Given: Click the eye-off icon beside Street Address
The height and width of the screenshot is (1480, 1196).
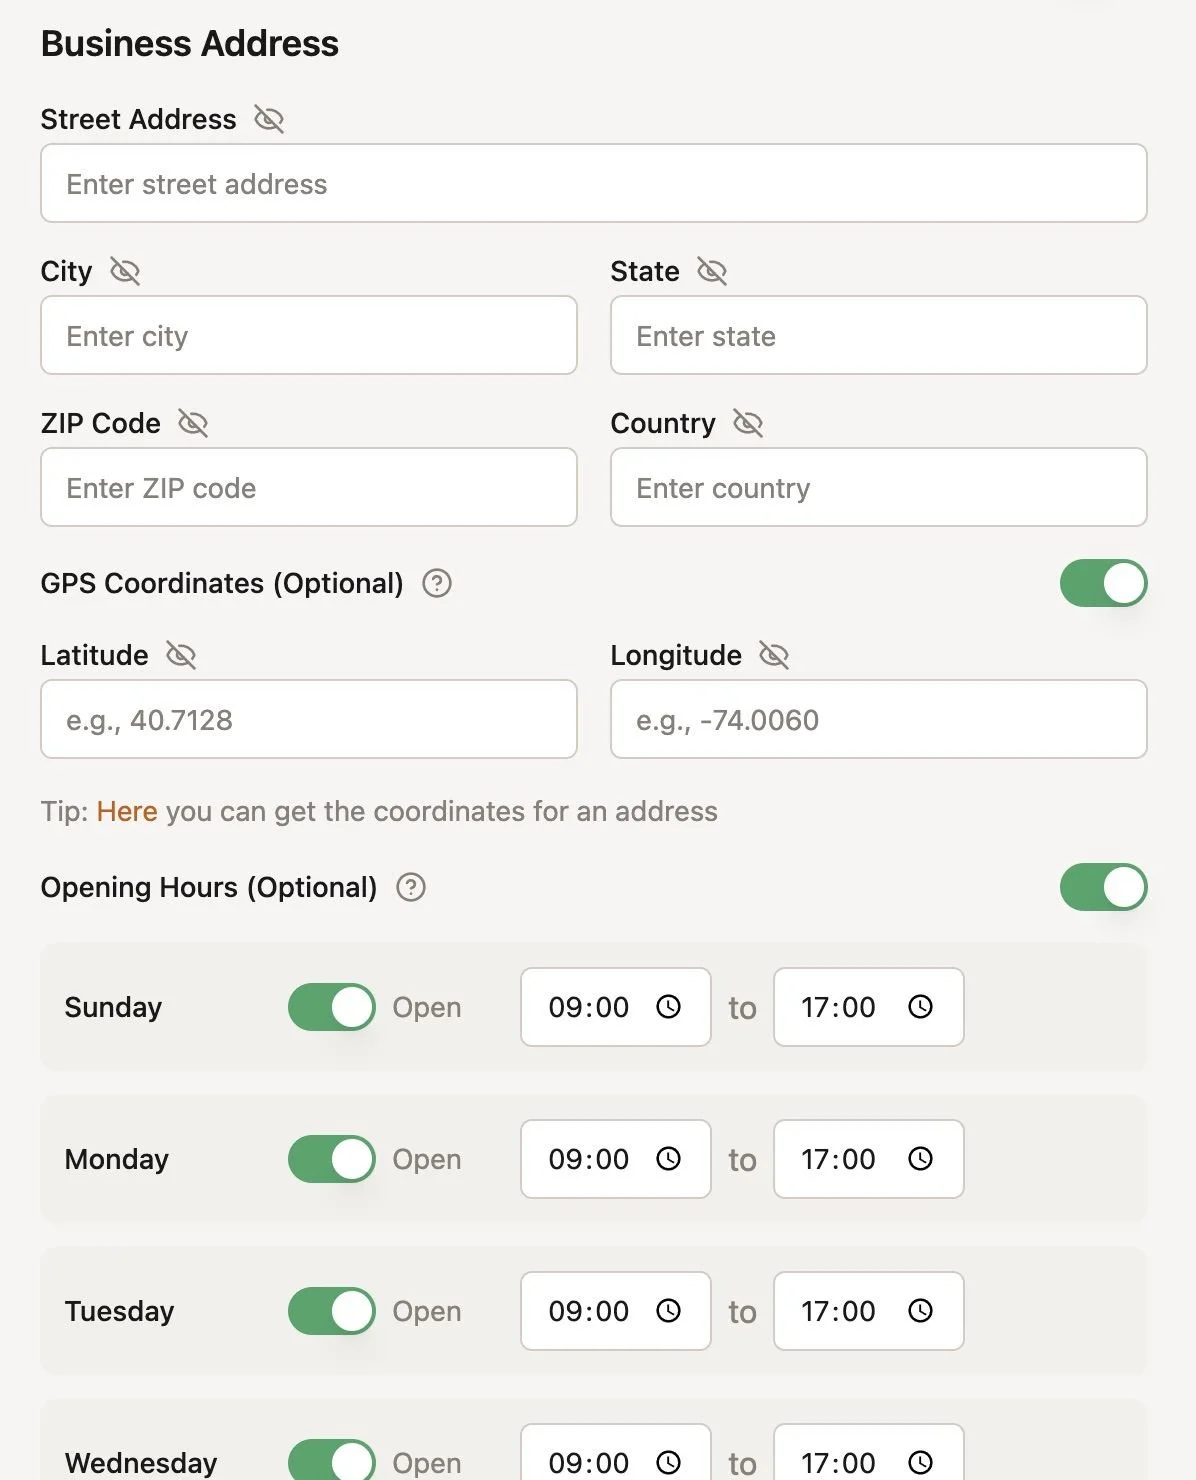Looking at the screenshot, I should (x=269, y=120).
